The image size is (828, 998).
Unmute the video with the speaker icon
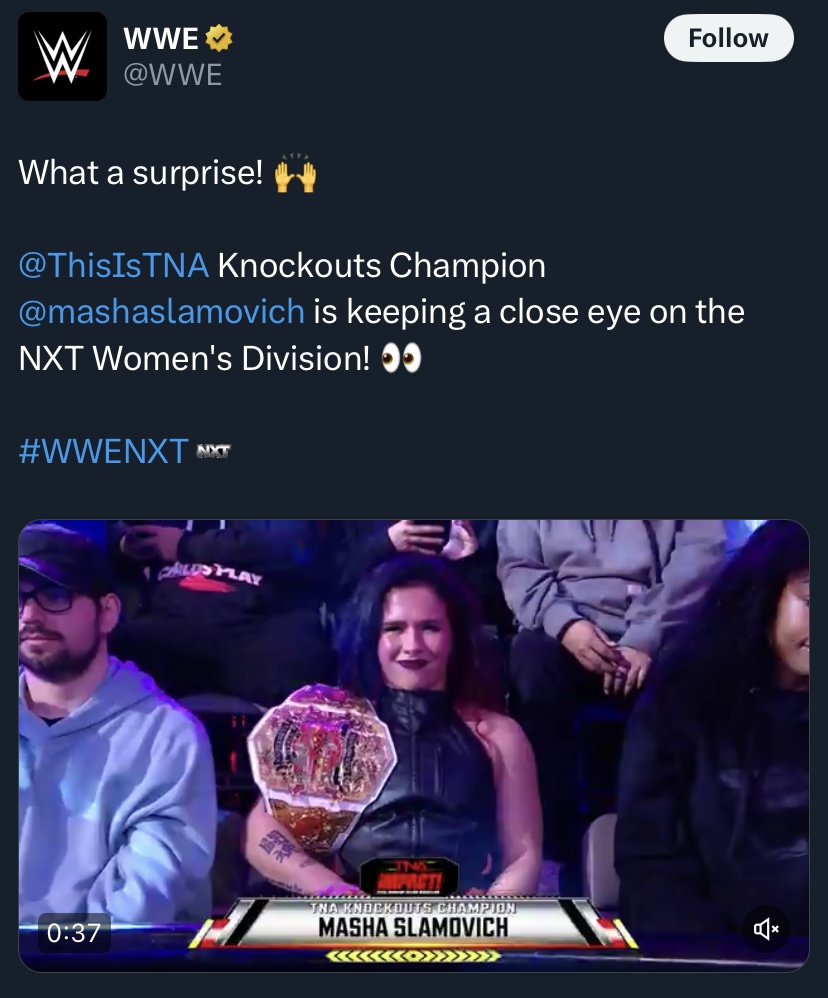(766, 929)
